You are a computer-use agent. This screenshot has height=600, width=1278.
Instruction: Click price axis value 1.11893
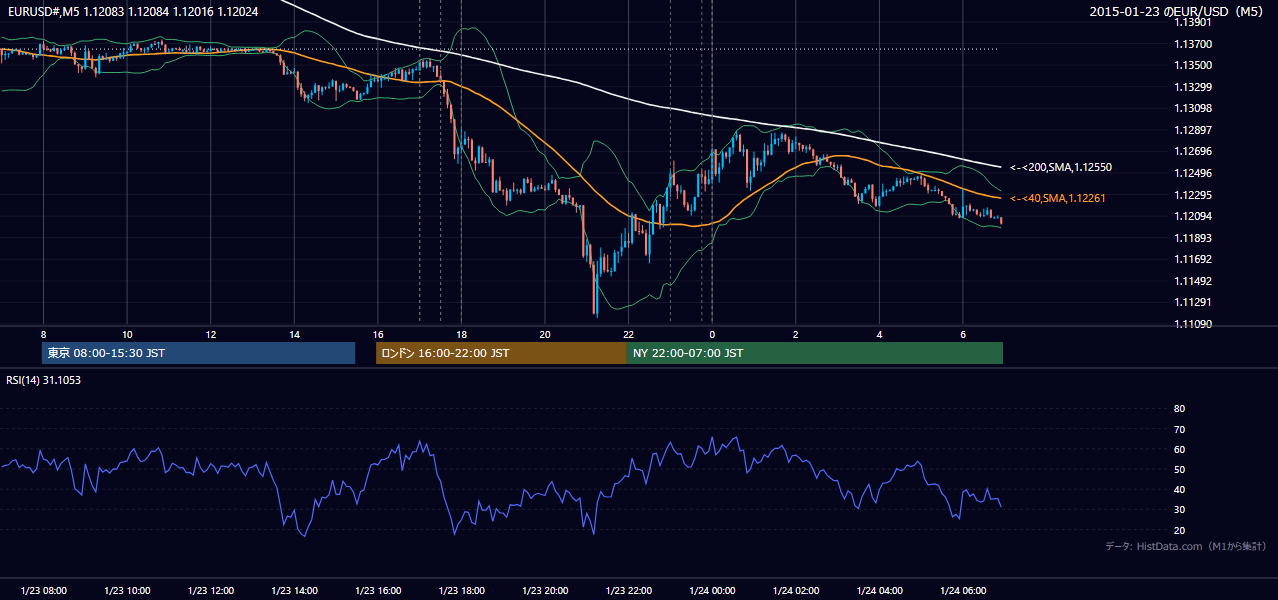pyautogui.click(x=1193, y=238)
